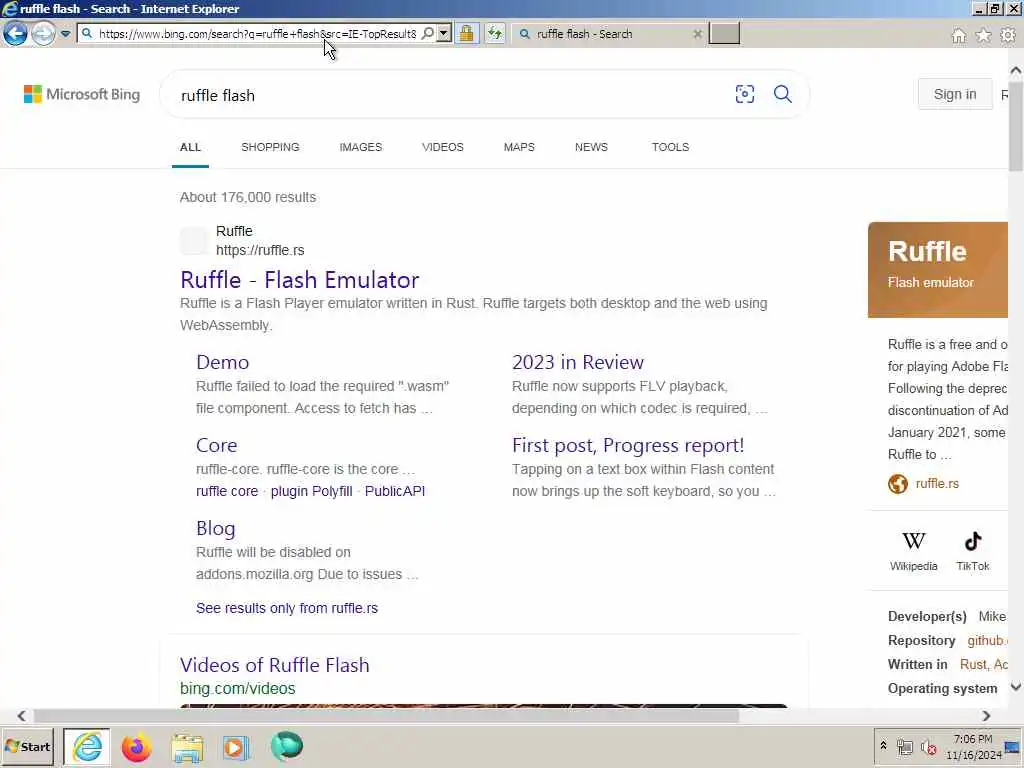Open the Ruffle - Flash Emulator result
Screen dimensions: 1024x768
point(299,280)
